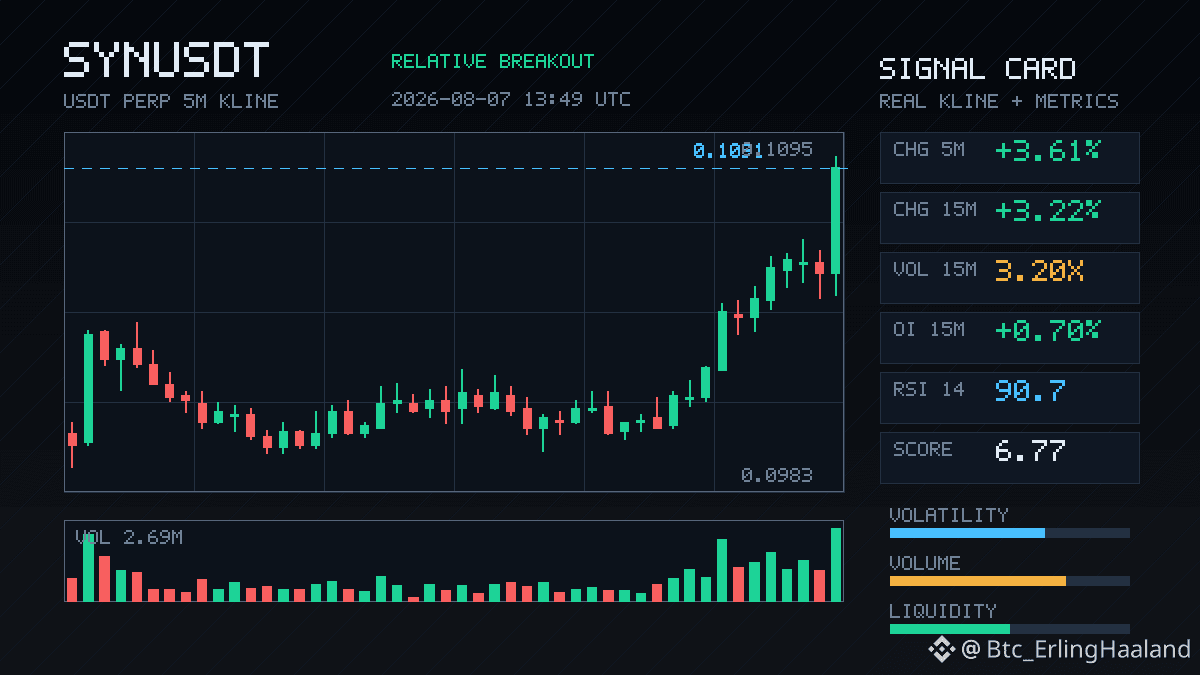Click the VOLUME orange progress bar
The height and width of the screenshot is (675, 1200).
click(1009, 581)
